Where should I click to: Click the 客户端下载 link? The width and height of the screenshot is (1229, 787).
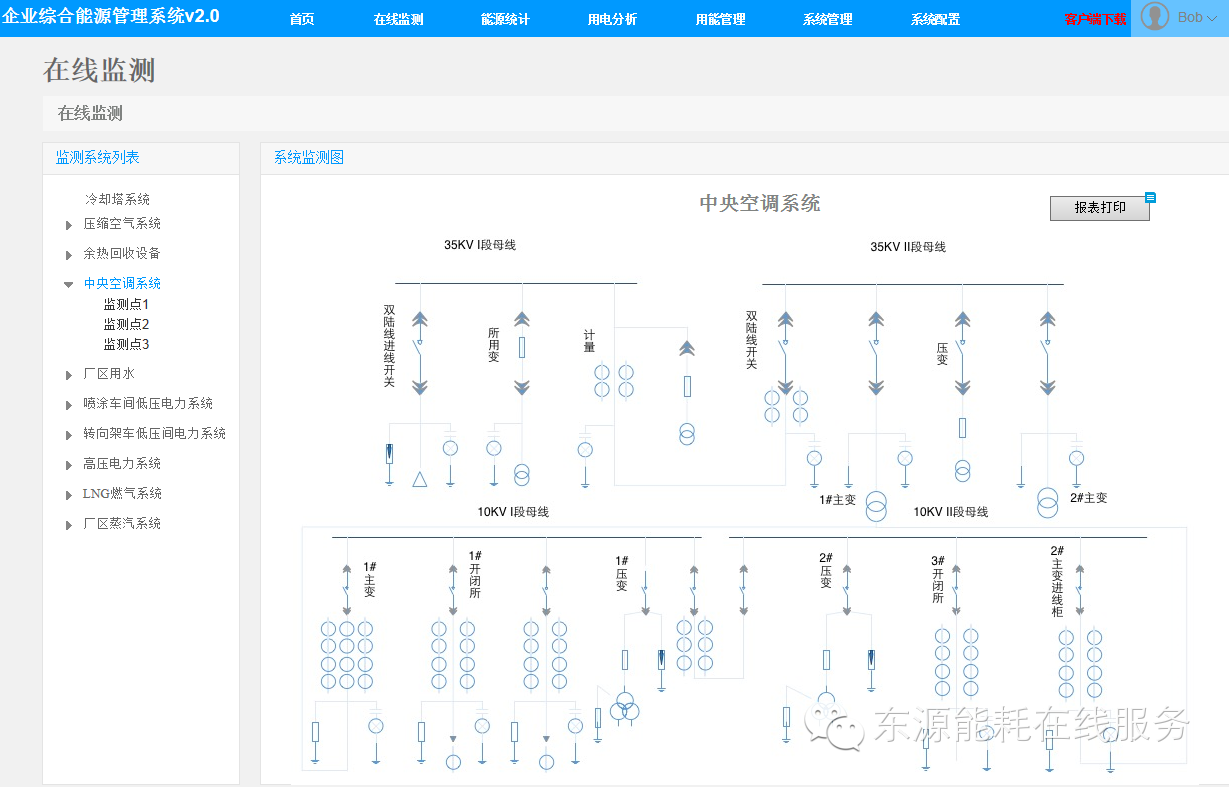1095,19
